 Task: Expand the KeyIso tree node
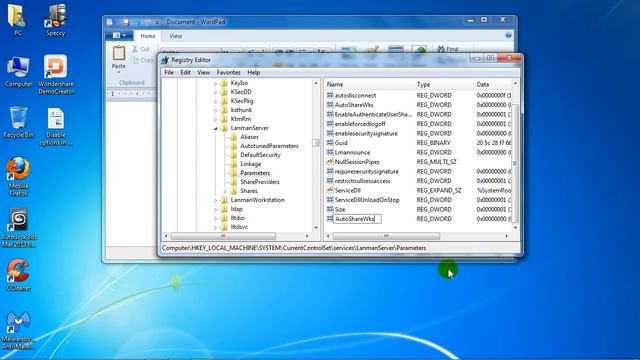pyautogui.click(x=216, y=83)
